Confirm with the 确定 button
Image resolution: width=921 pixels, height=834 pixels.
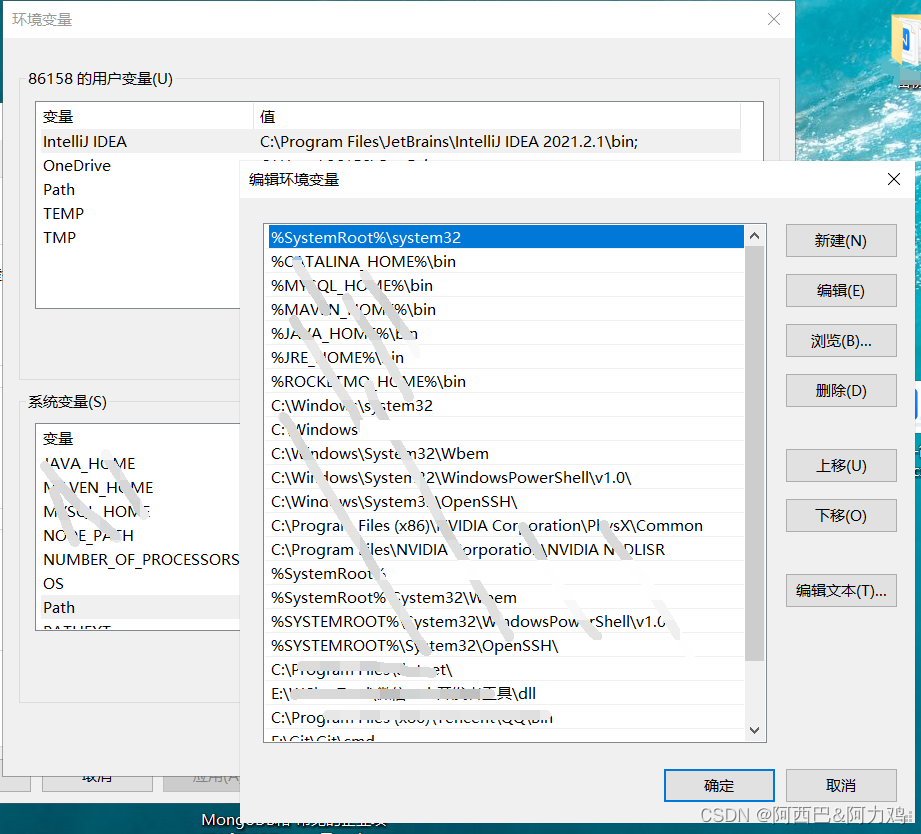pos(719,785)
